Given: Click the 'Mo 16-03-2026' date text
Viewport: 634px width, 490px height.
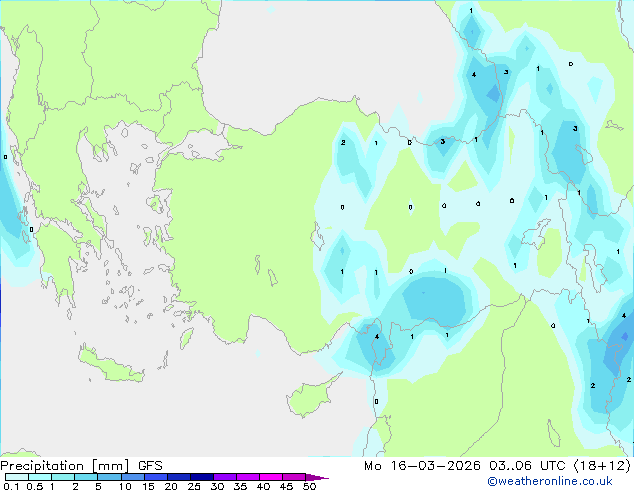Looking at the screenshot, I should pos(422,466).
